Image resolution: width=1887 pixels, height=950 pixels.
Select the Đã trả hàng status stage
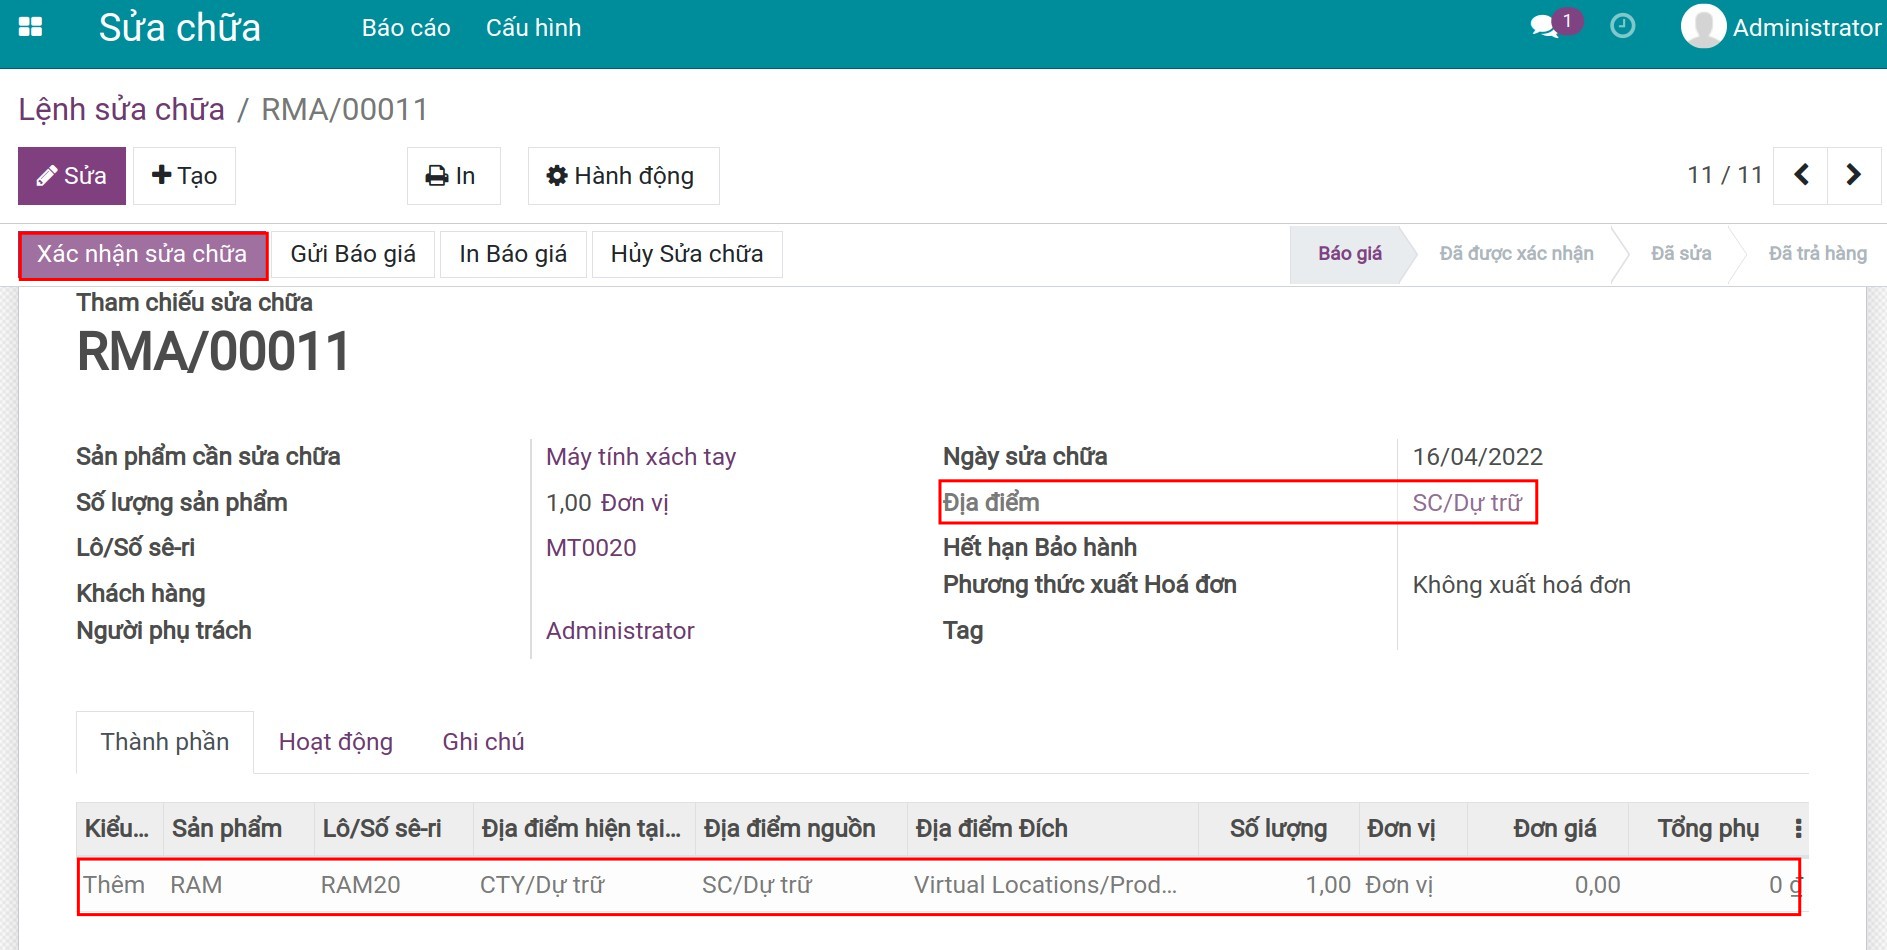(x=1817, y=254)
